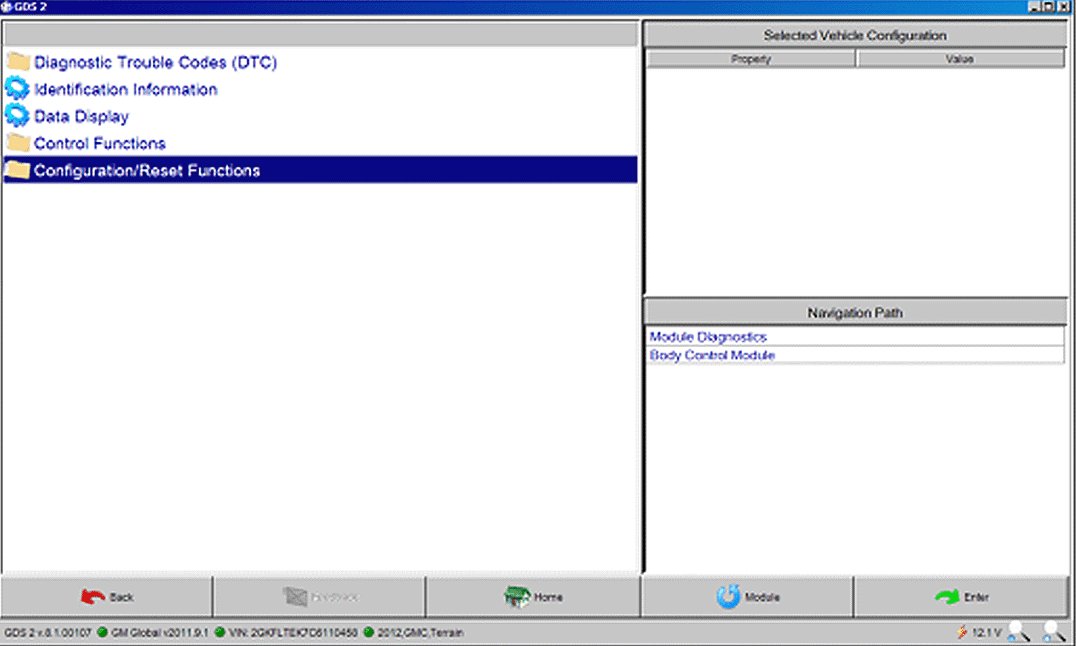
Task: Click Body Control Module in the Navigation Path
Action: click(x=712, y=355)
